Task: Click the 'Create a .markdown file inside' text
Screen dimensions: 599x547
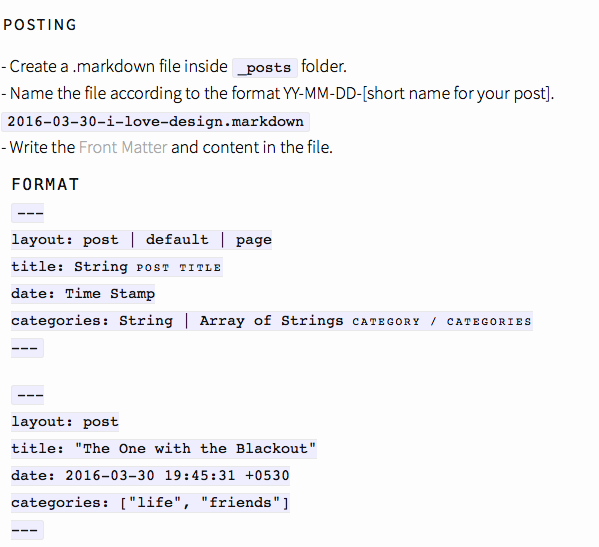Action: [x=118, y=66]
